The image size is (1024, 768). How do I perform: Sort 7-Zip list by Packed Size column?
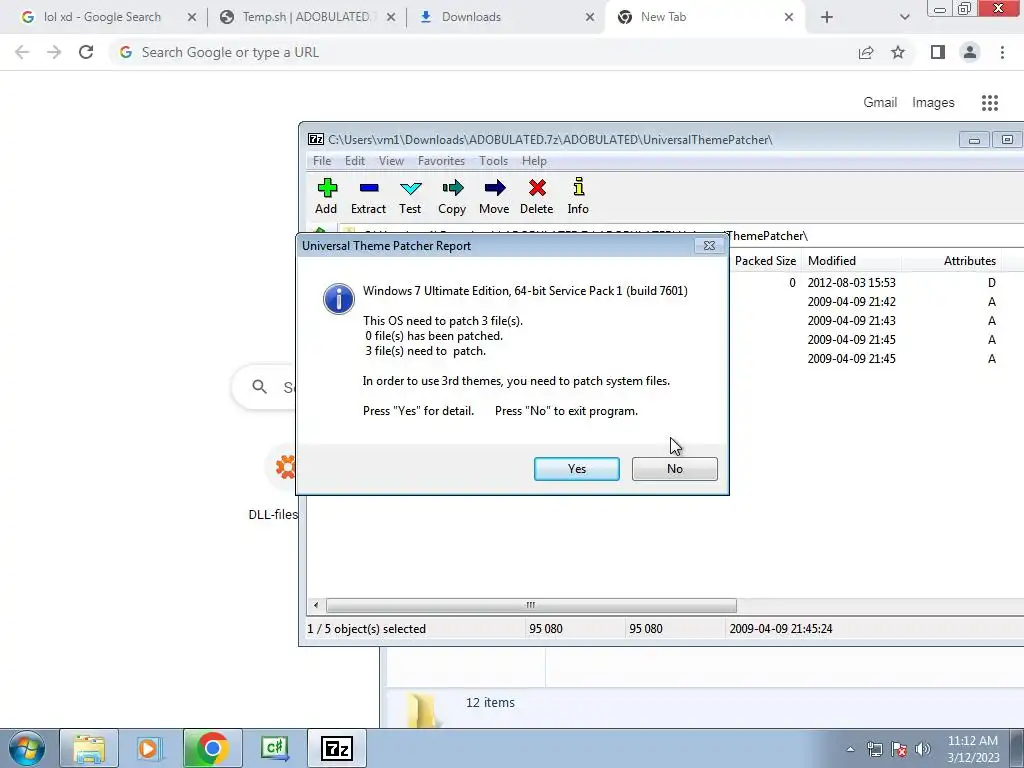click(765, 261)
